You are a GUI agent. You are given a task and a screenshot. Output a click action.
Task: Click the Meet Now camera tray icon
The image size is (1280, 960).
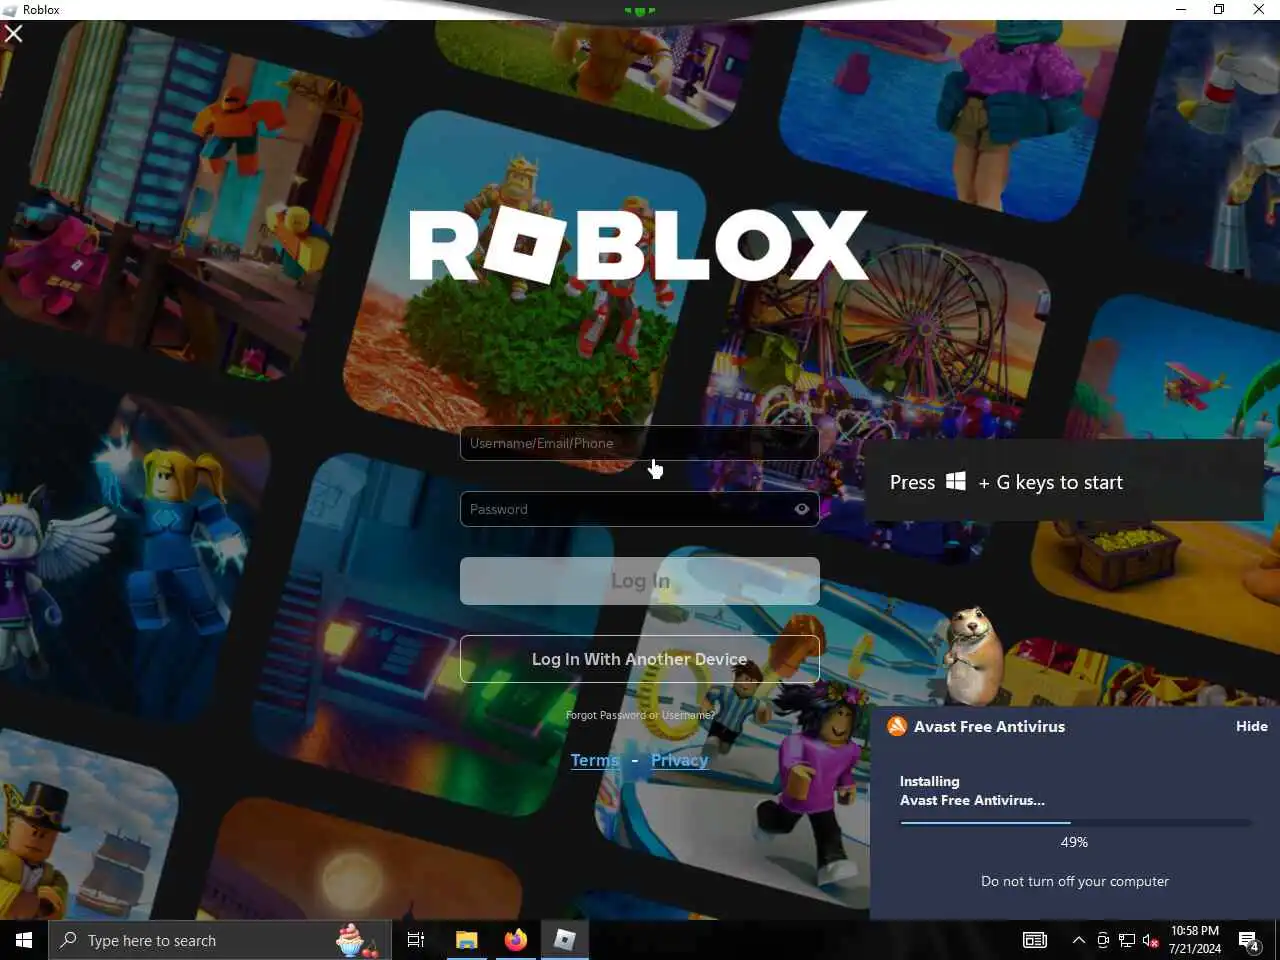click(1103, 940)
